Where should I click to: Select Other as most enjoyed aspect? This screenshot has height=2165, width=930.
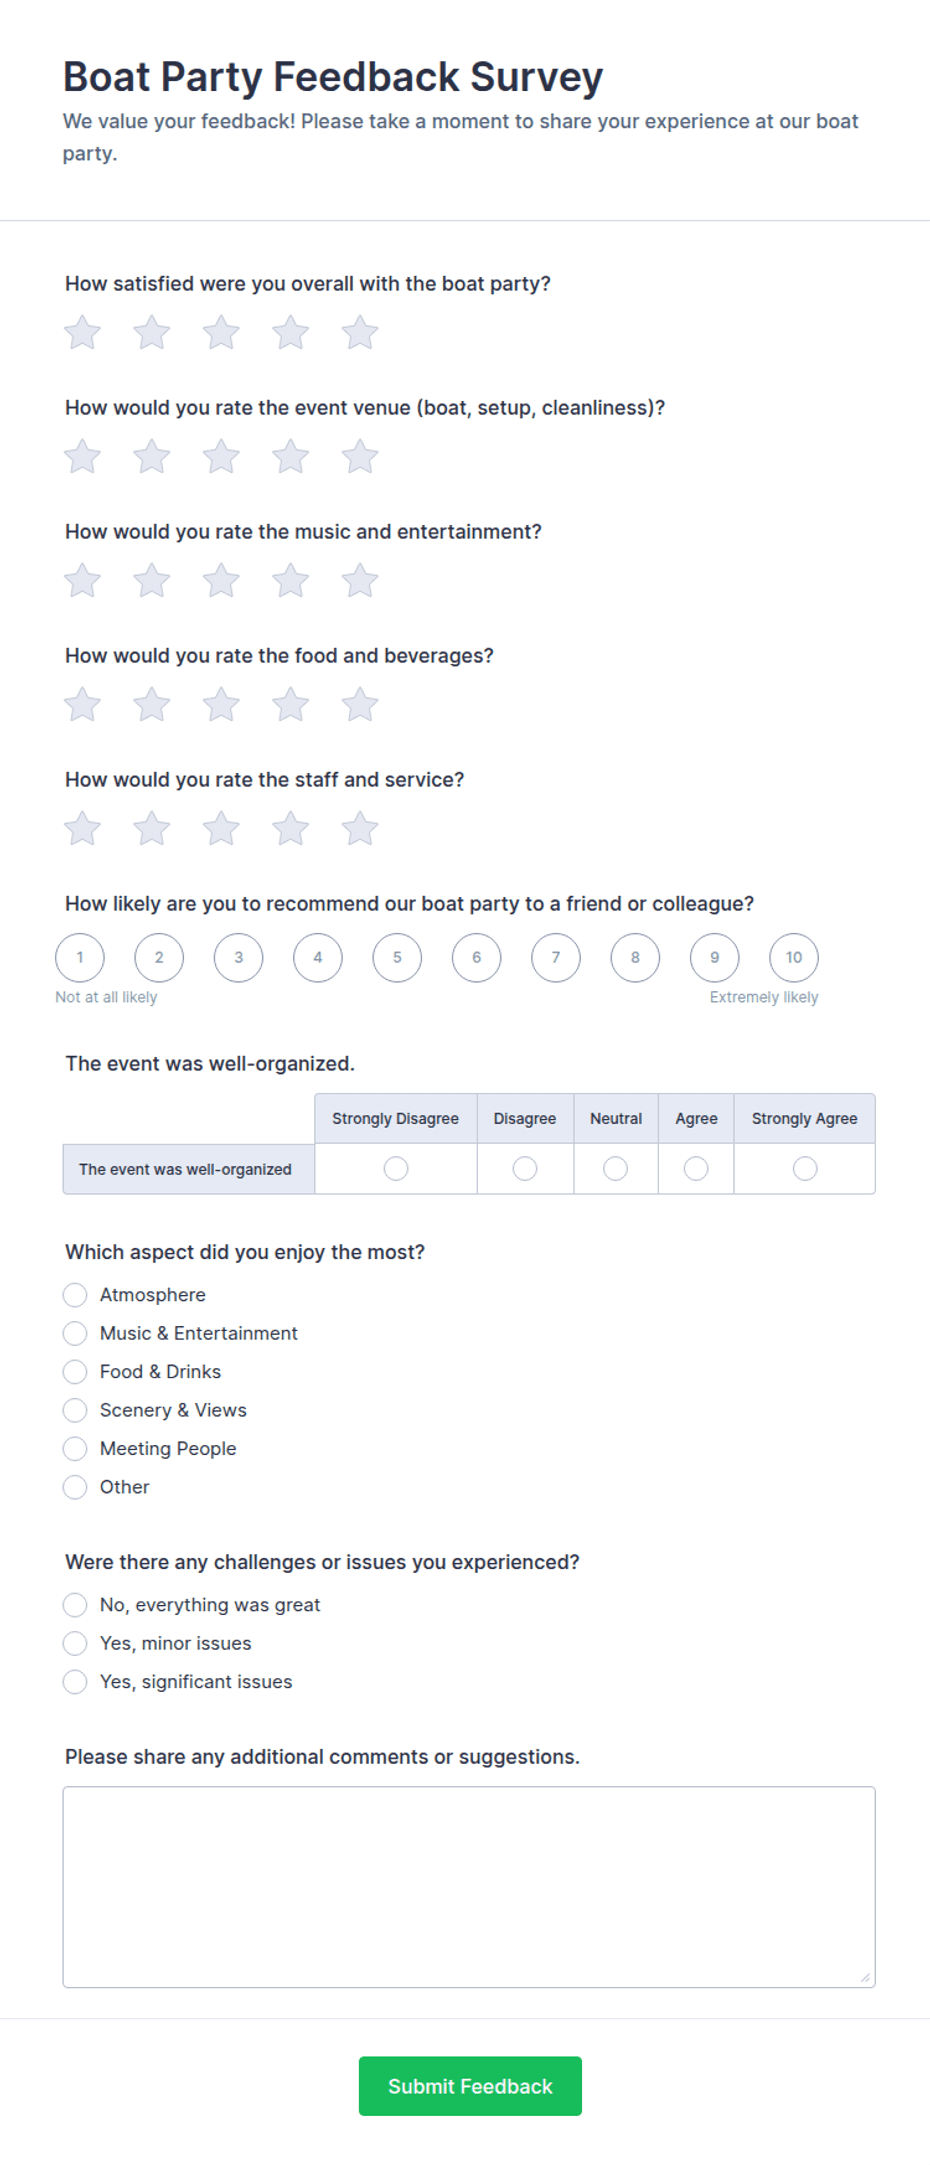point(75,1487)
